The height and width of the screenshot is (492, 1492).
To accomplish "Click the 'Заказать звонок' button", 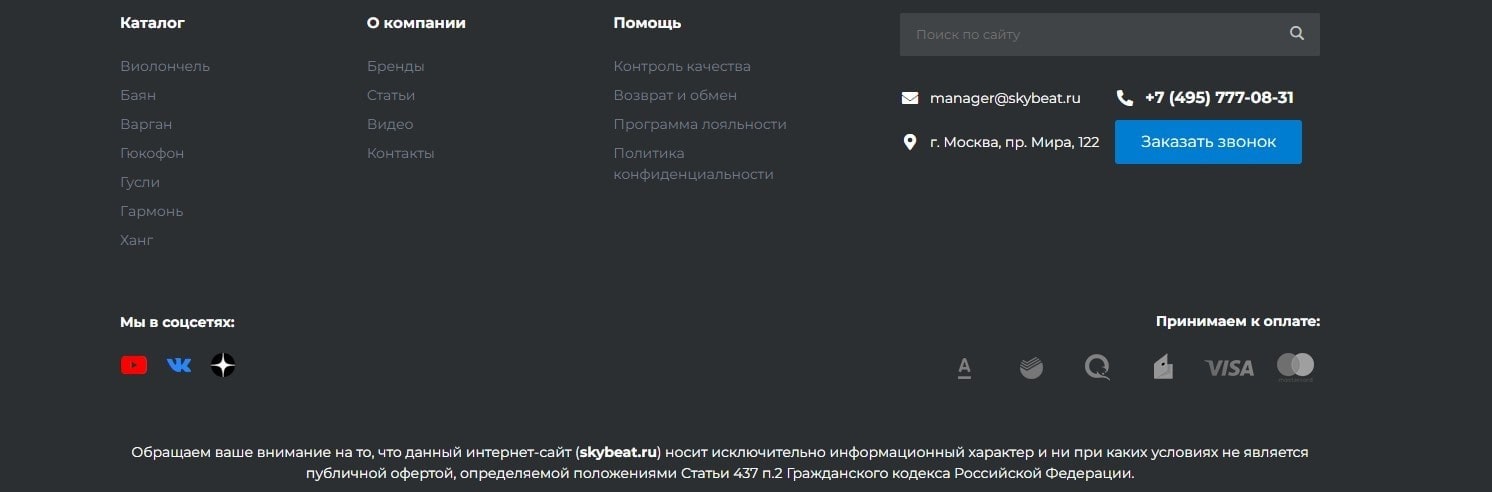I will pos(1208,142).
